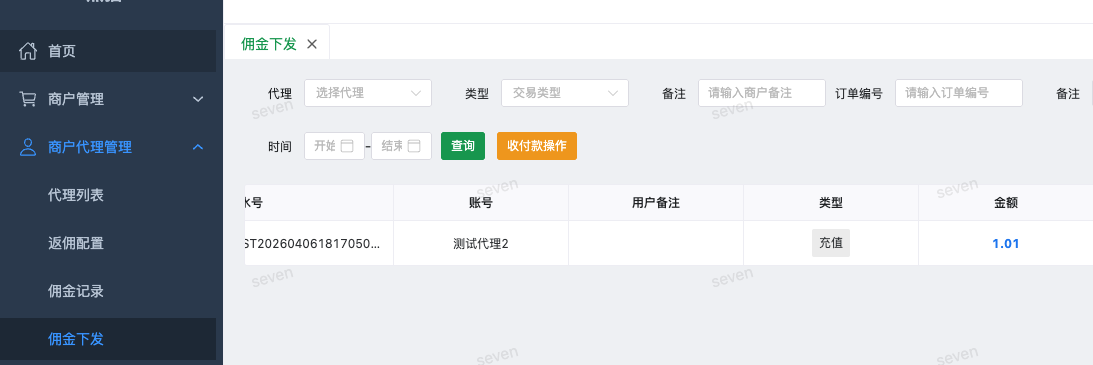
Task: Close the 佣金下发 tab
Action: point(312,44)
